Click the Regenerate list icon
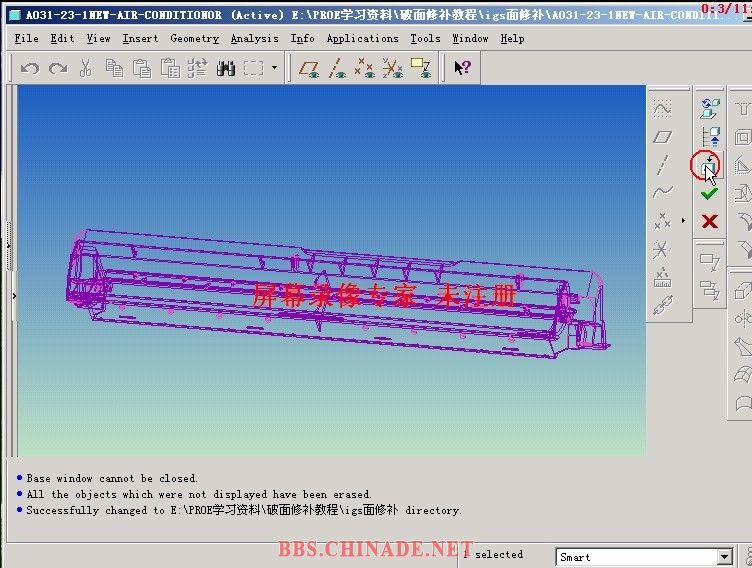The width and height of the screenshot is (752, 568). (198, 69)
